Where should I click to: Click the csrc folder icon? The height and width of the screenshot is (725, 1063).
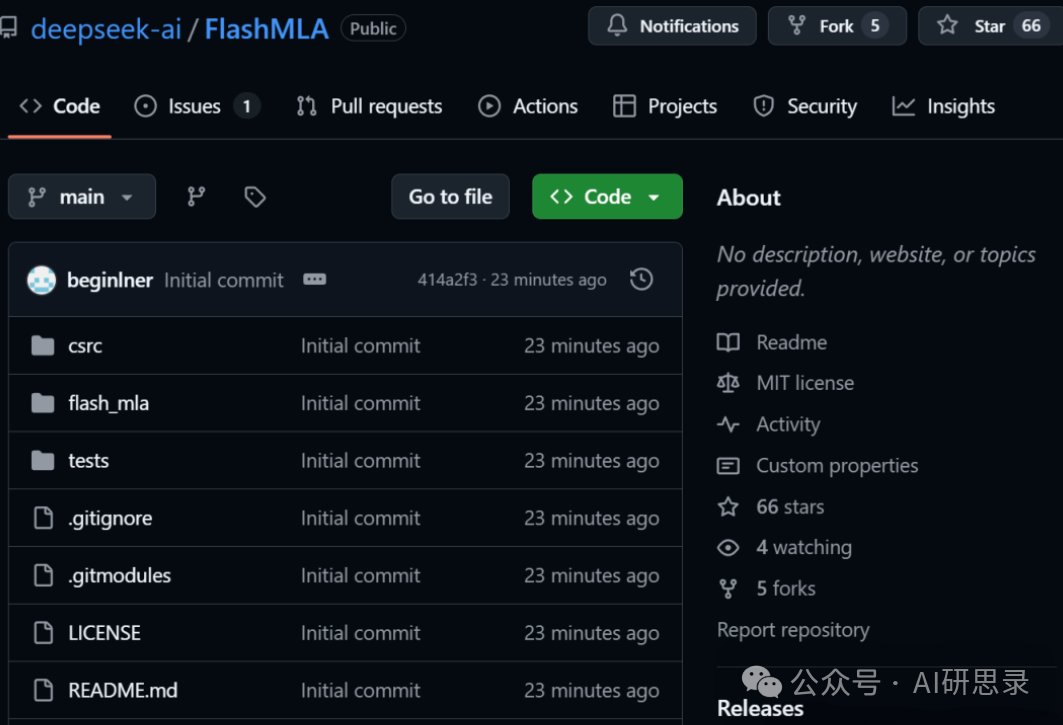pos(43,346)
